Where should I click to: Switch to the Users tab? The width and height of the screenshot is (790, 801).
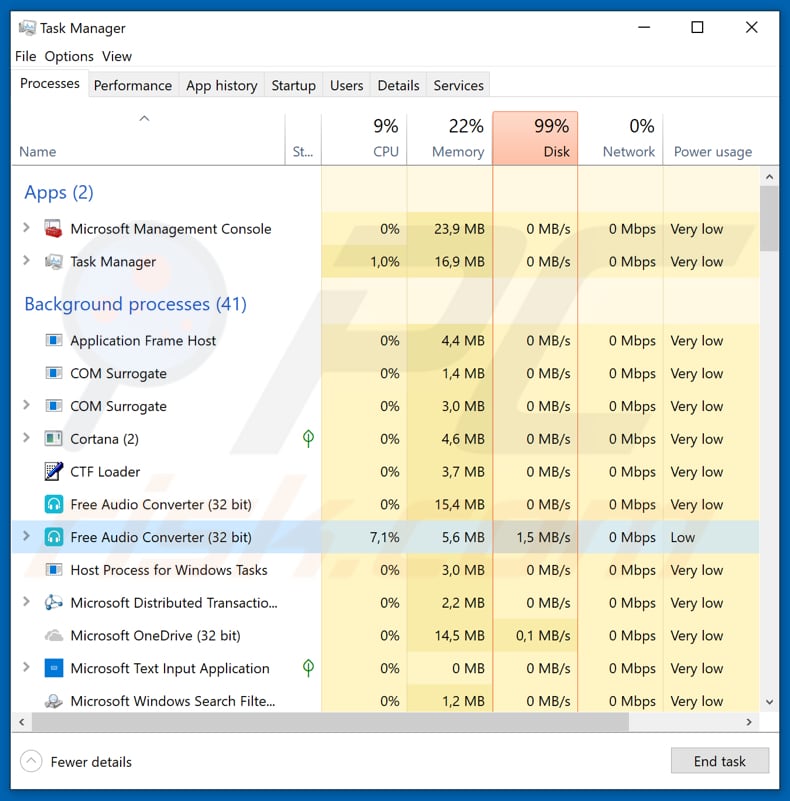pos(346,85)
